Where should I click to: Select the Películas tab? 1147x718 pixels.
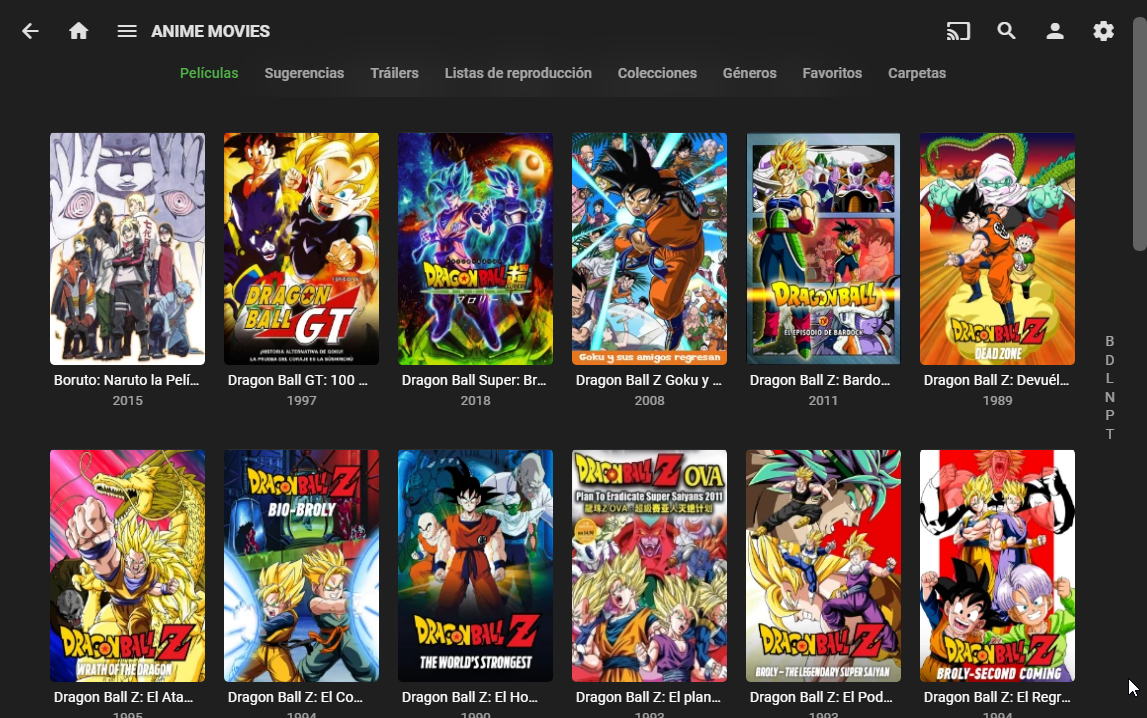pyautogui.click(x=209, y=73)
